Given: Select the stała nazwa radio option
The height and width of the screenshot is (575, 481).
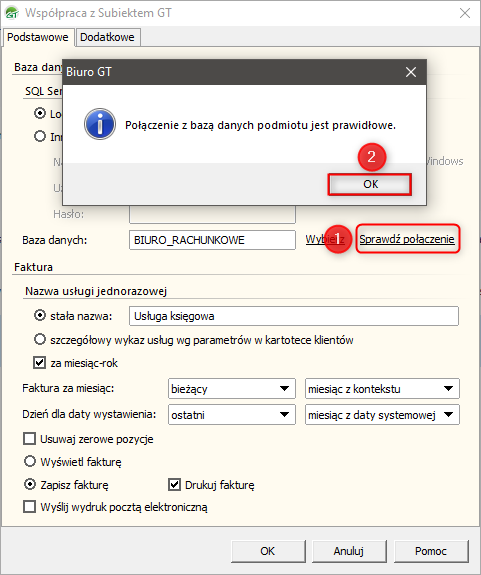Looking at the screenshot, I should 40,316.
